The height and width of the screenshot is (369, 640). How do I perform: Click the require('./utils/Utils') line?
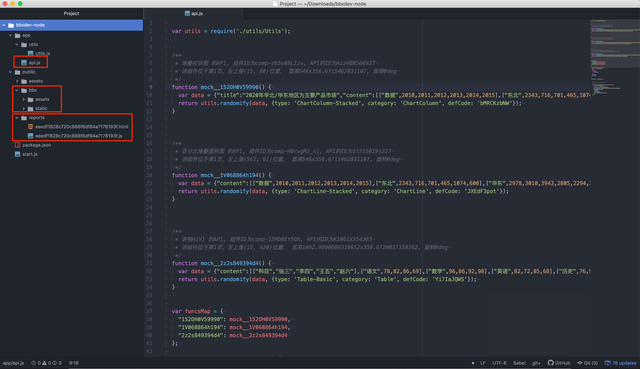click(231, 31)
